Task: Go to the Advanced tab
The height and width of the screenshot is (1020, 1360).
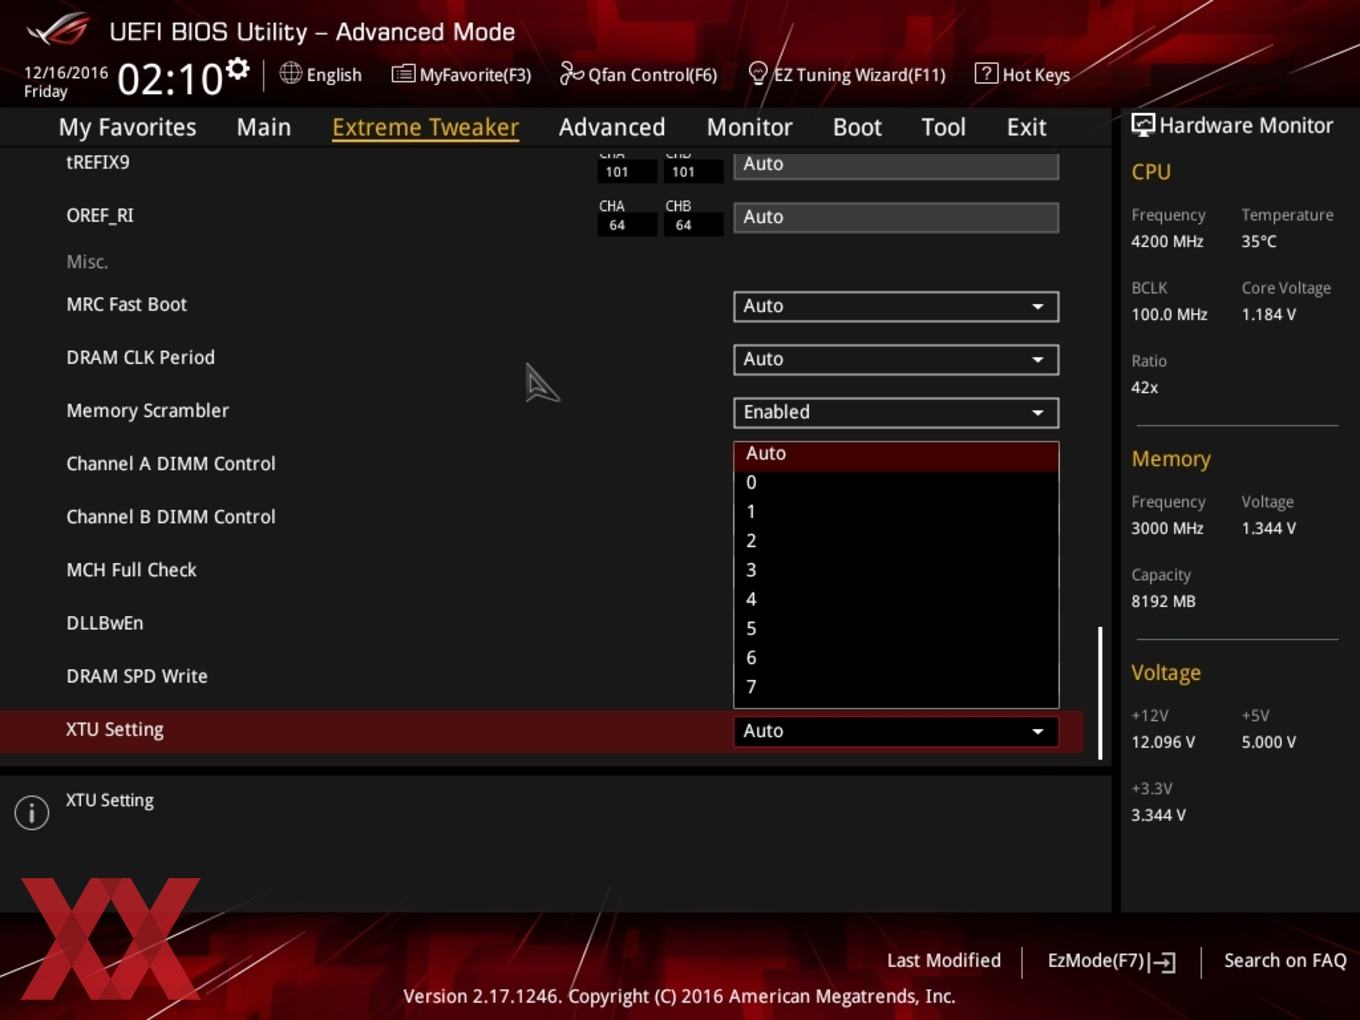Action: coord(612,127)
